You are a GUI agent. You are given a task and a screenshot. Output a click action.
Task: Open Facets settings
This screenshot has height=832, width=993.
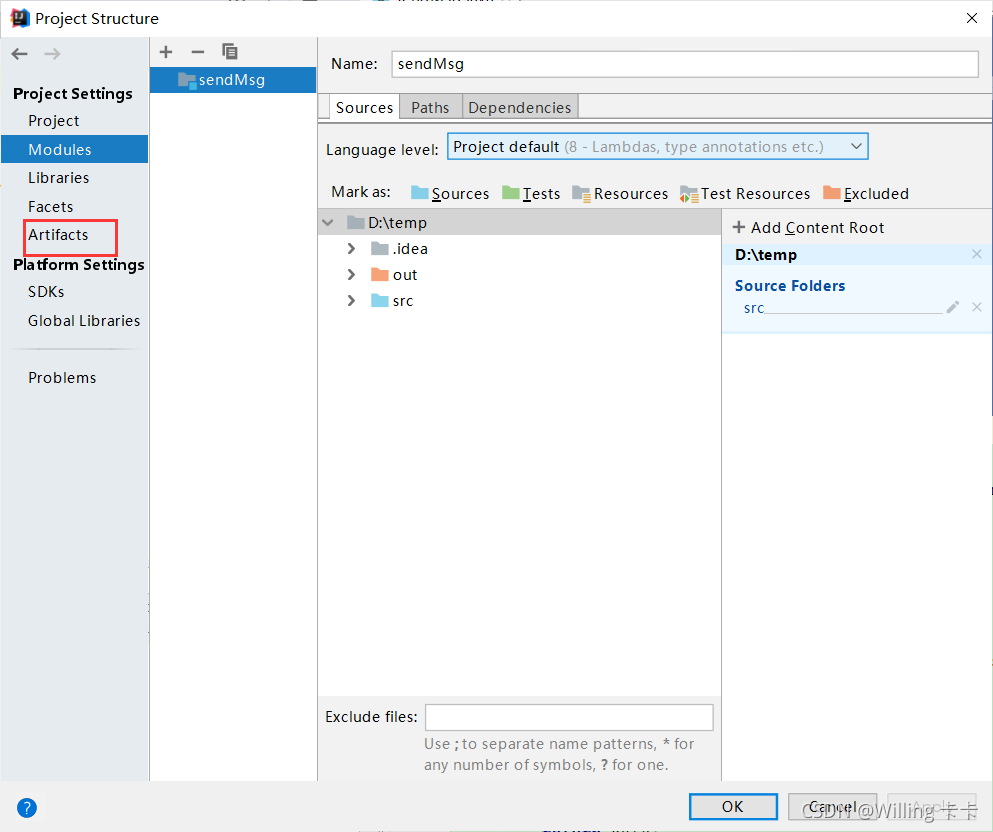point(51,206)
